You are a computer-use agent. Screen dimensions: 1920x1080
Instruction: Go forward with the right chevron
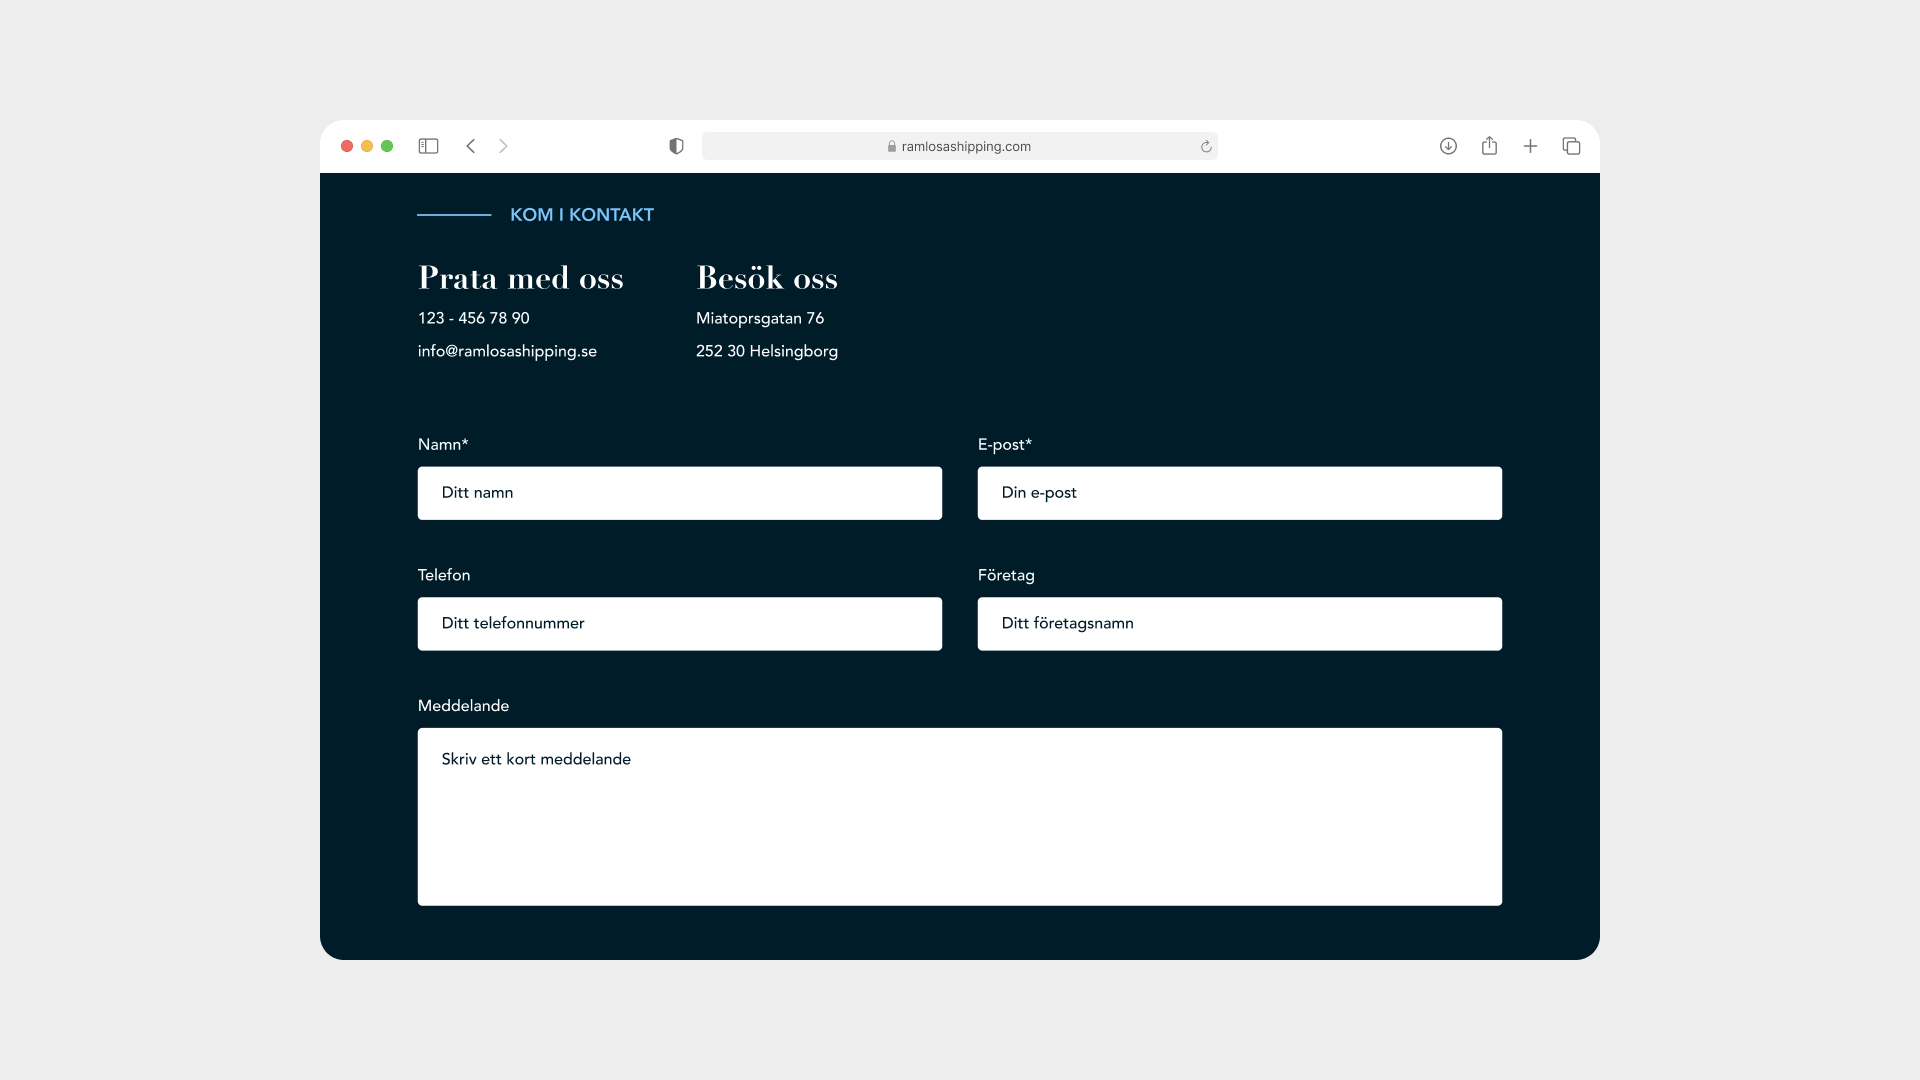(503, 146)
